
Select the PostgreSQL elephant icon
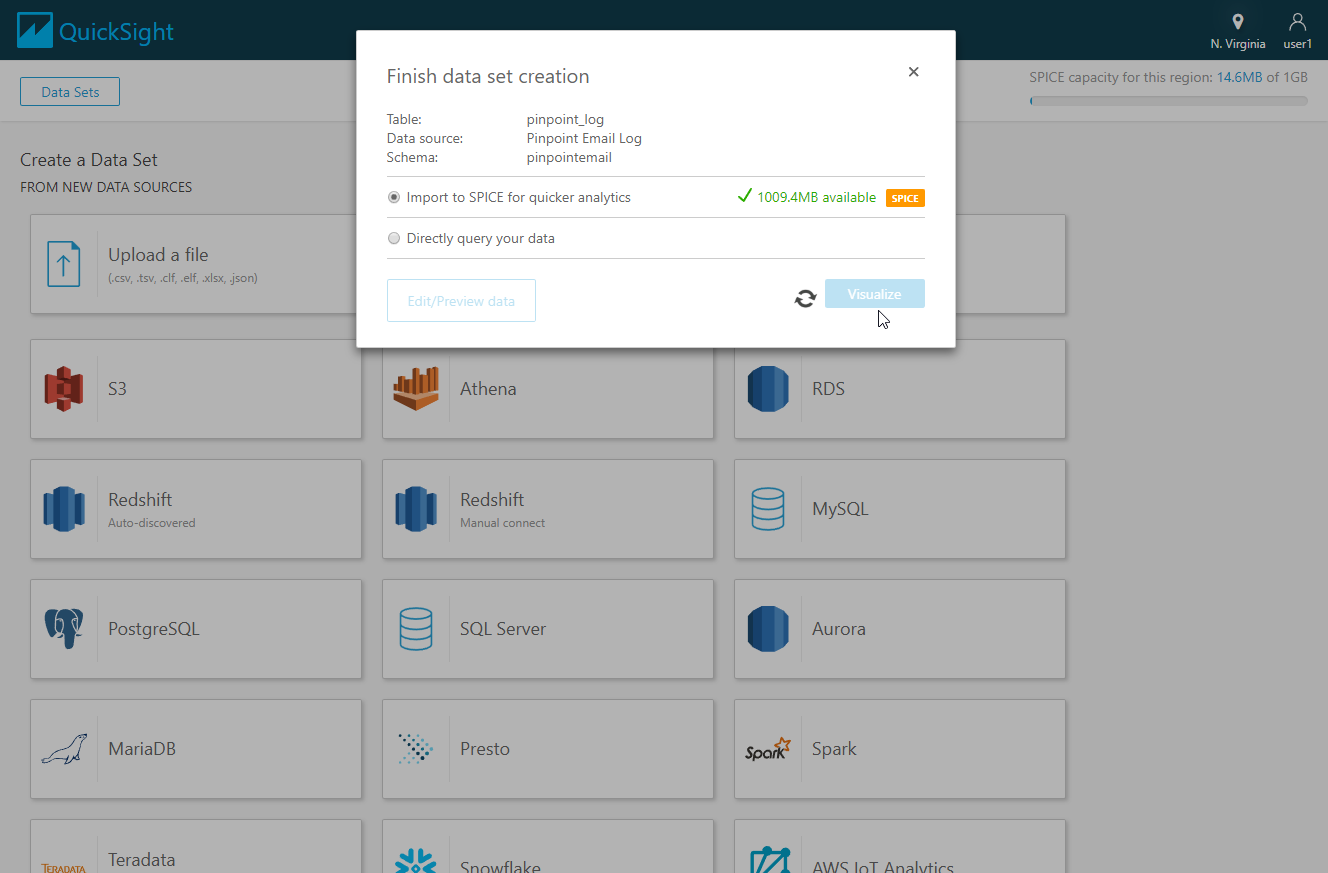(x=63, y=629)
